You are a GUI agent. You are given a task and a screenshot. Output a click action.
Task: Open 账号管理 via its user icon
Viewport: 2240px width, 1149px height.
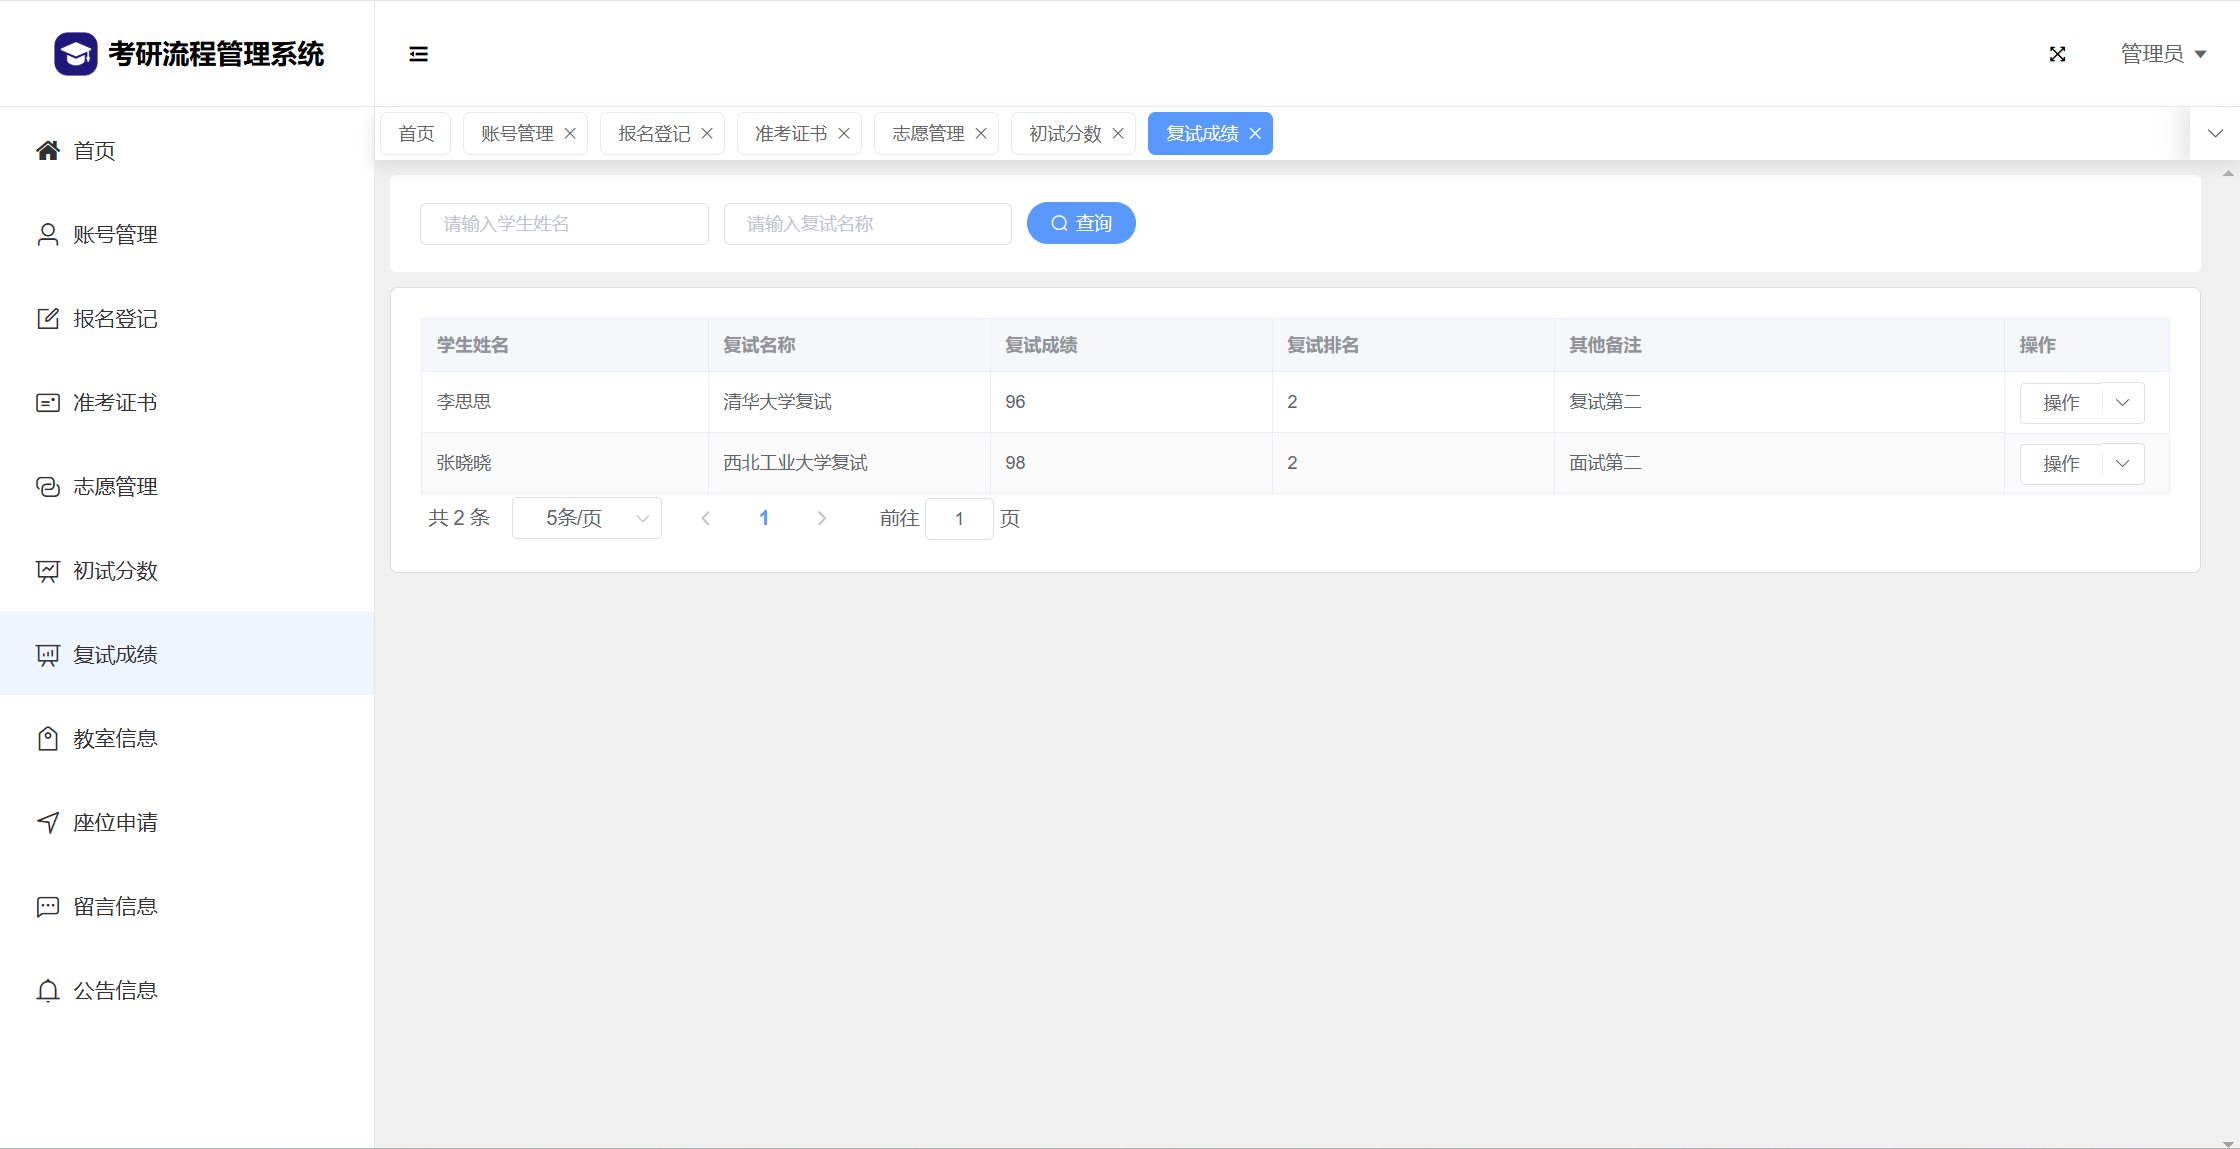click(x=47, y=235)
